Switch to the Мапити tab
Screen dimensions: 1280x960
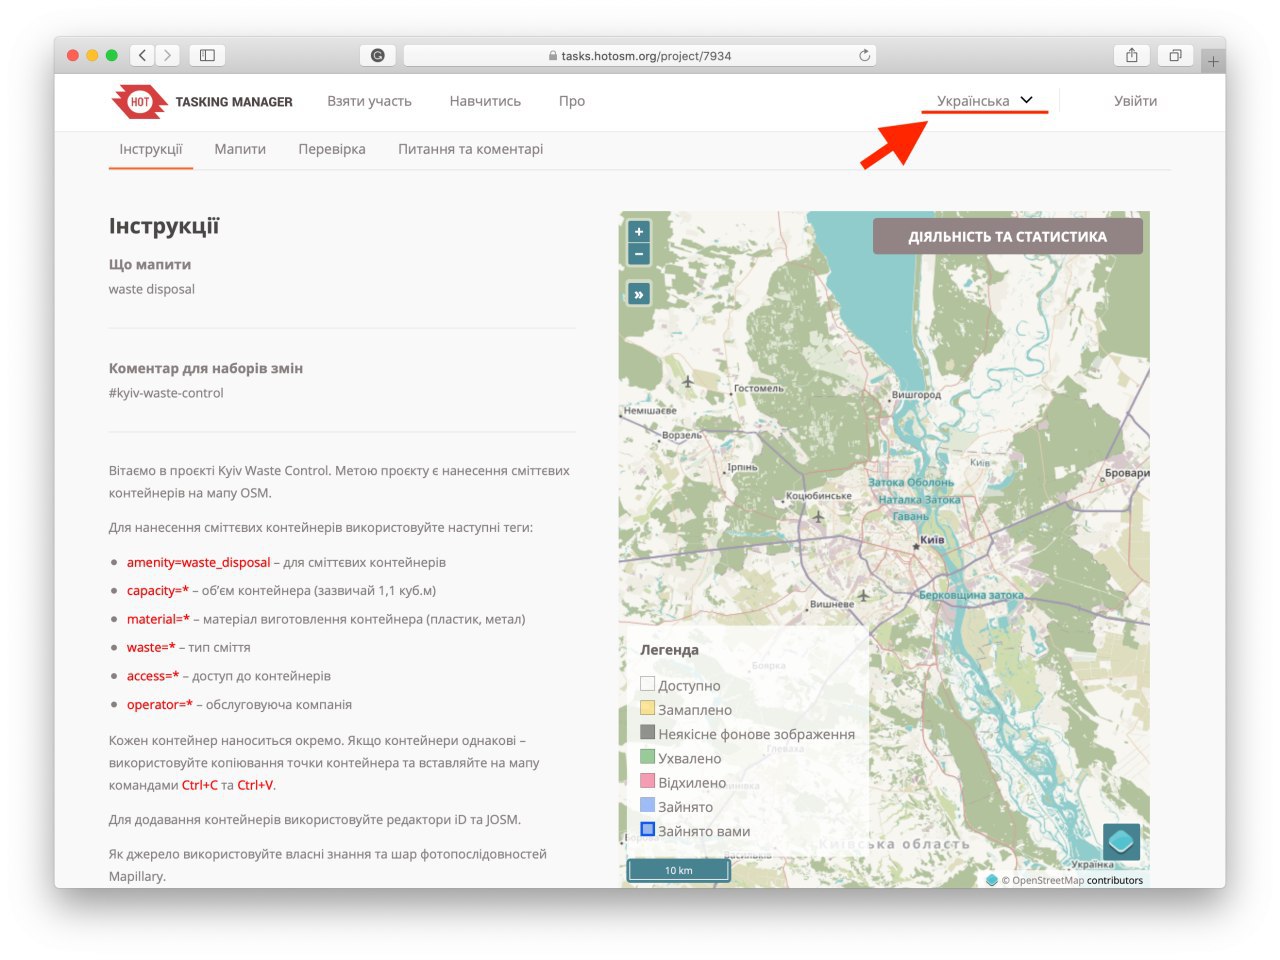[240, 149]
